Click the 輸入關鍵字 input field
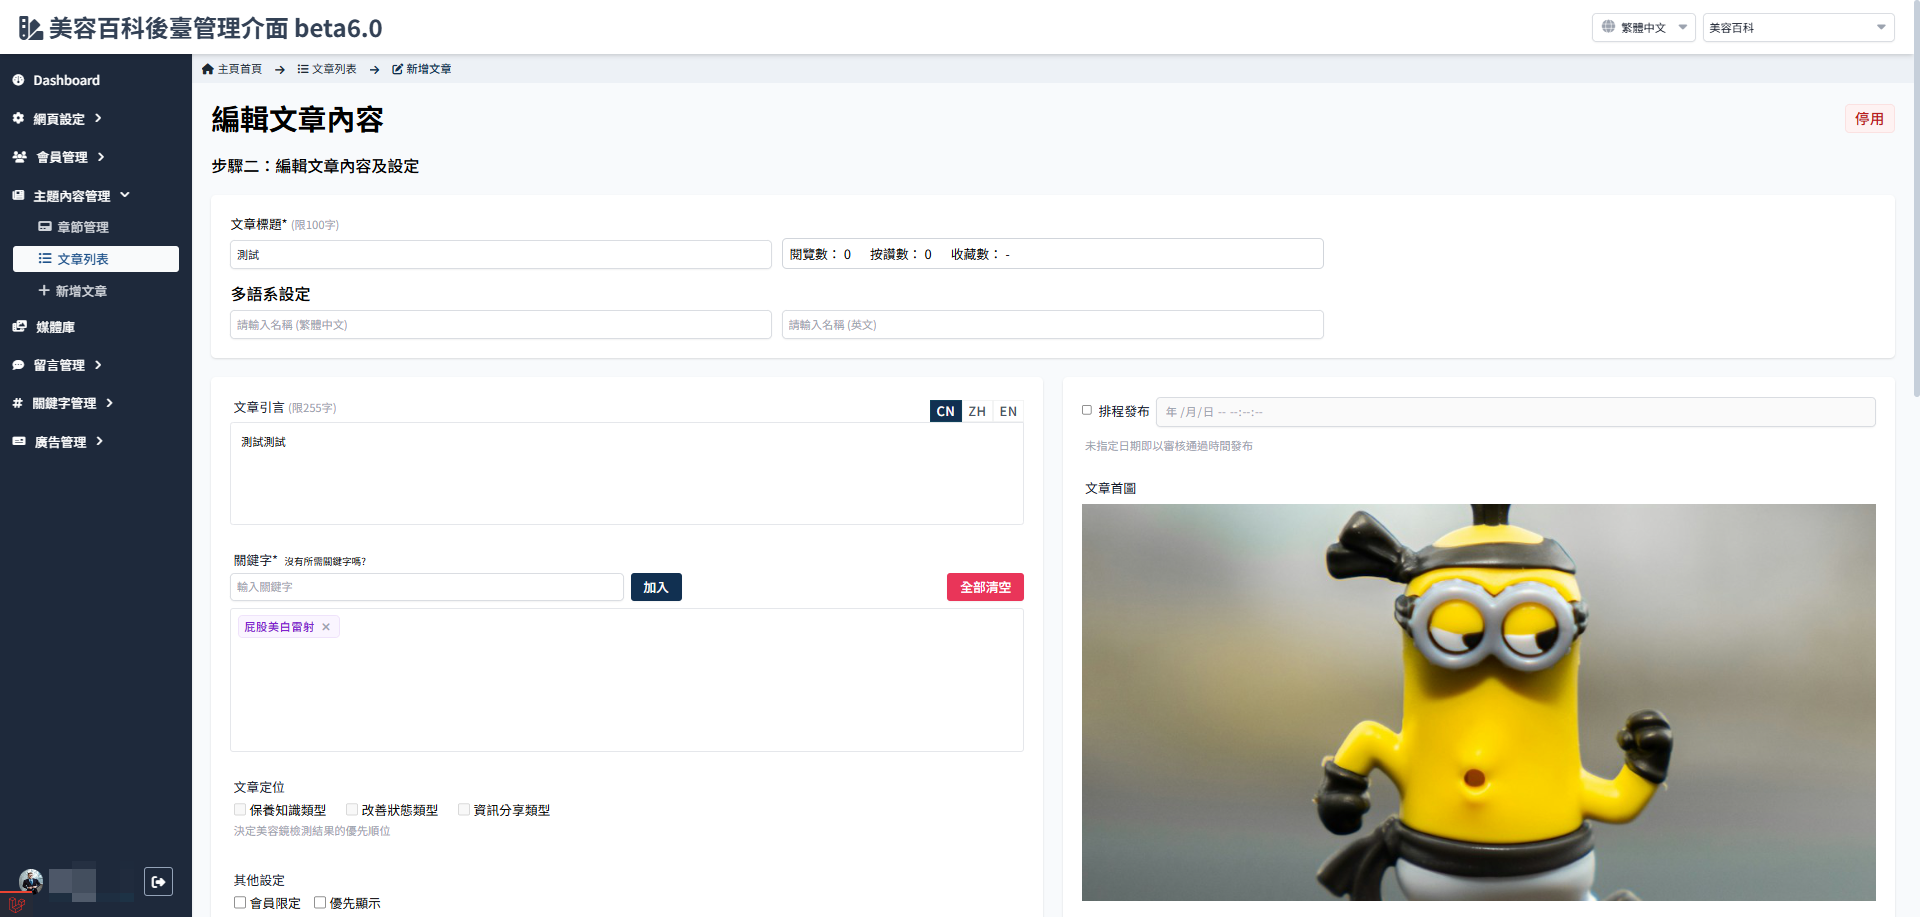 [x=426, y=587]
